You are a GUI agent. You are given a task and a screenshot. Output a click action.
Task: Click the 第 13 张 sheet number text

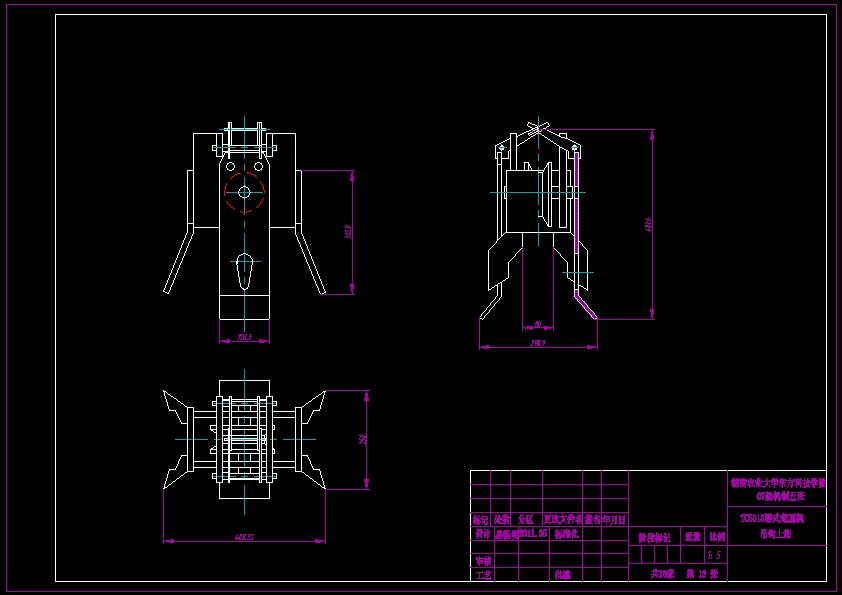coord(702,574)
